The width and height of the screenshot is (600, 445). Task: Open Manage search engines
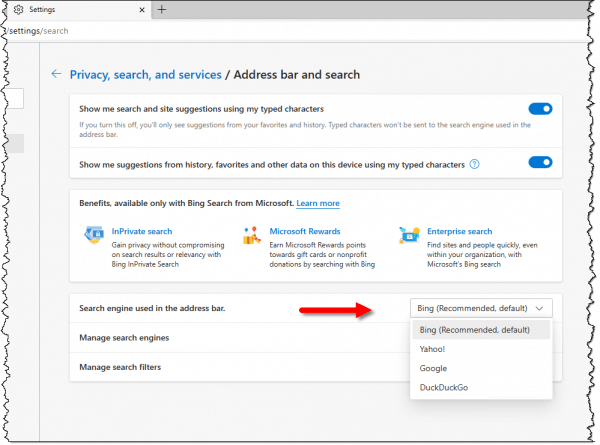pos(240,337)
